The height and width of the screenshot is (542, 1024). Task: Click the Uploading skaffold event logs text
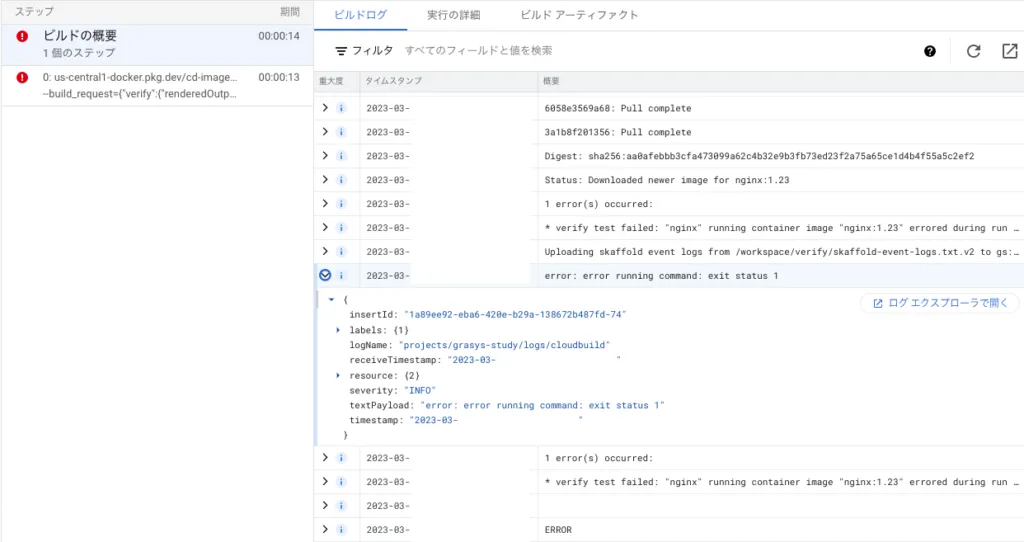[782, 251]
